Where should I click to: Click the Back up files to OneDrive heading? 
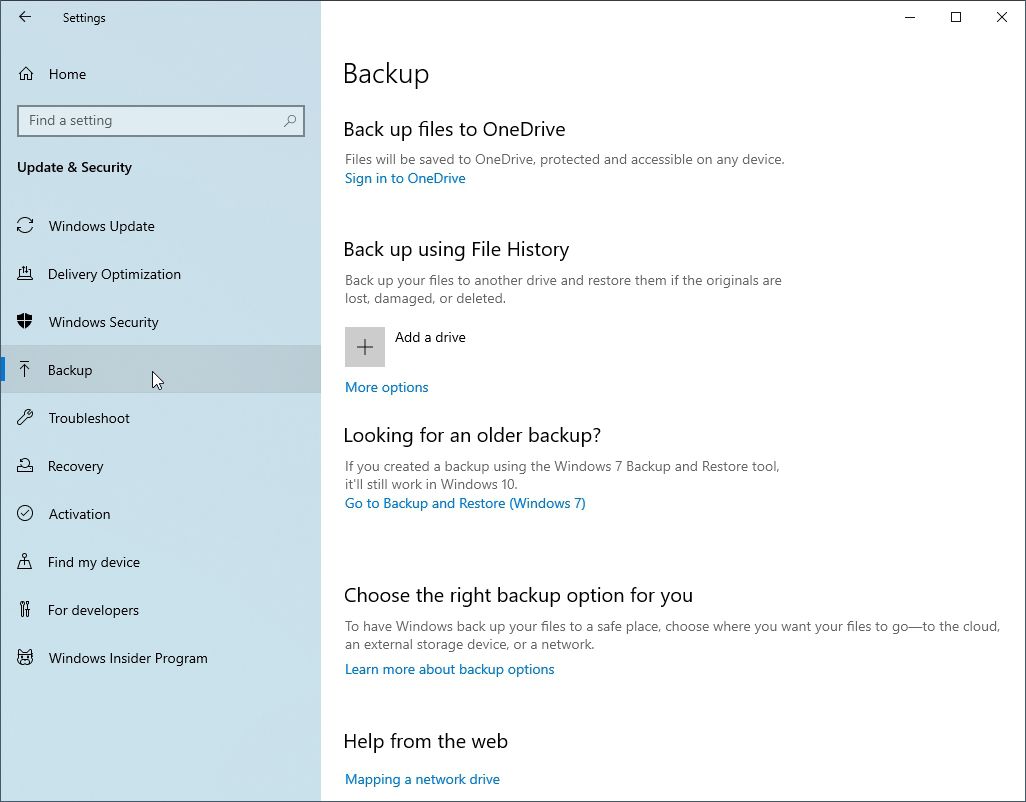click(x=454, y=129)
